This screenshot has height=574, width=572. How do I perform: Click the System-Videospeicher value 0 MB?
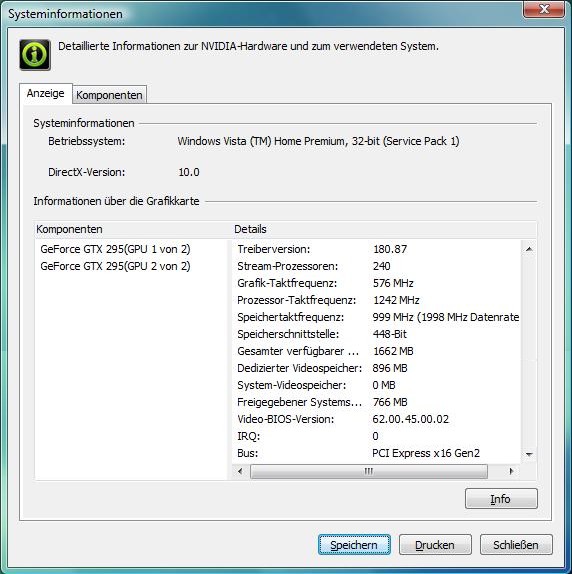pyautogui.click(x=384, y=385)
